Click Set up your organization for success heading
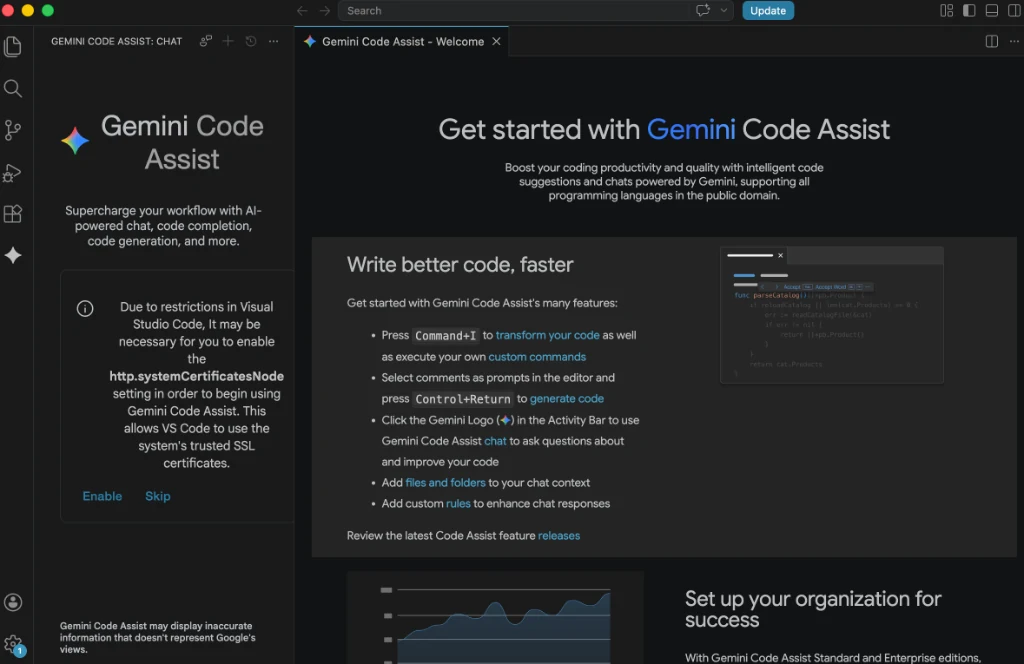Screen dimensions: 1024x664 (813, 609)
